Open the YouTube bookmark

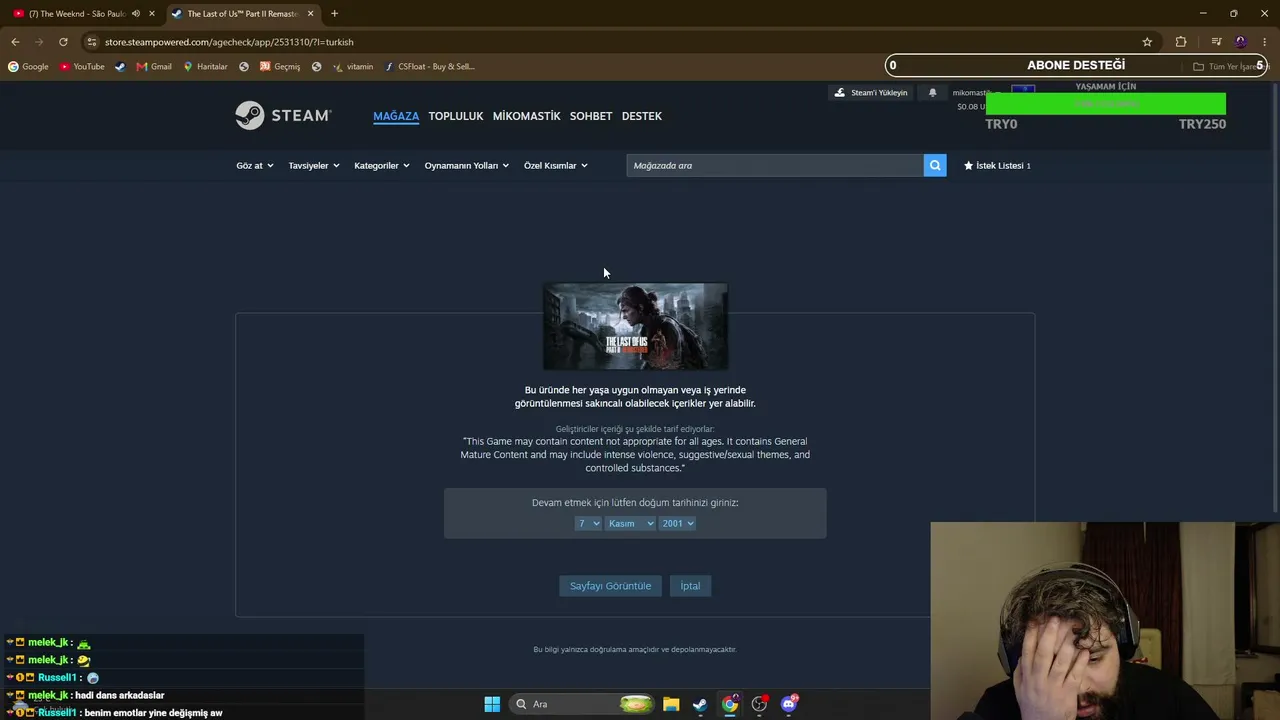pos(82,67)
